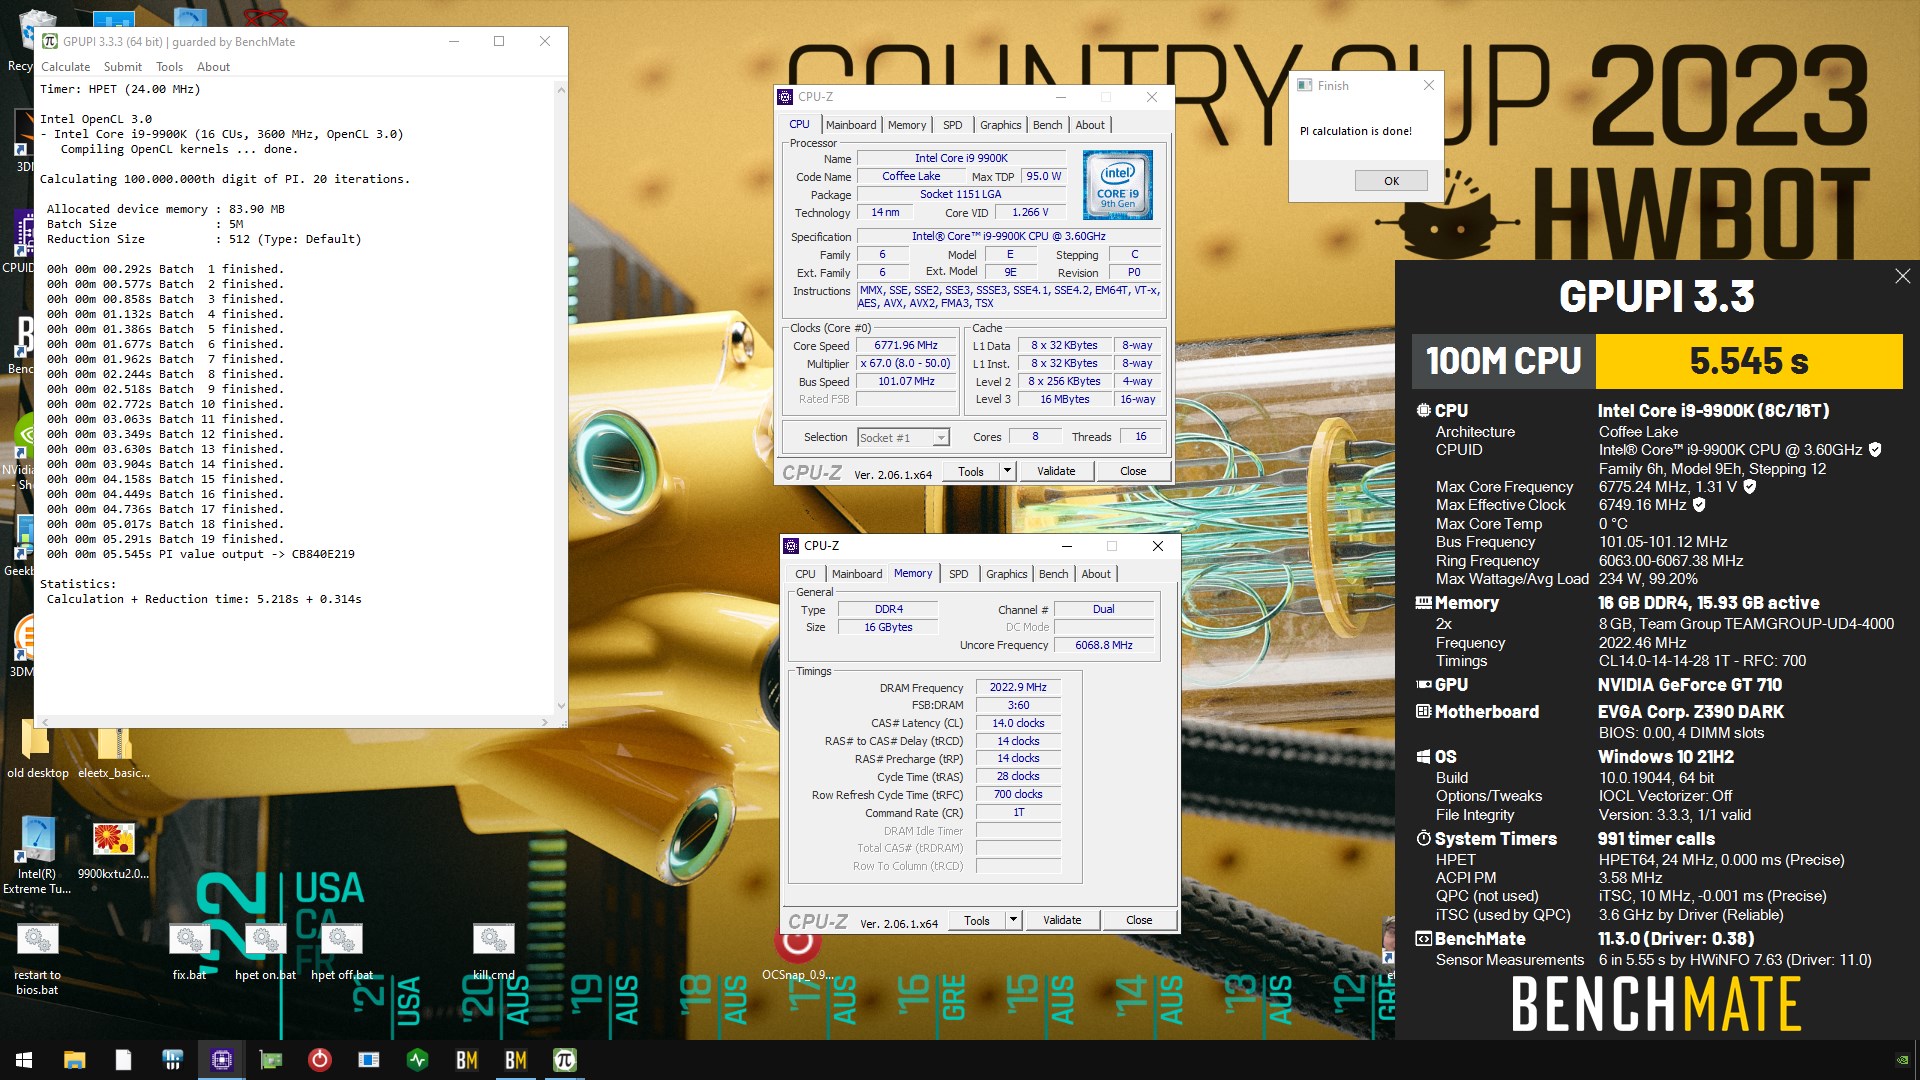Open the OCSnap desktop icon
Screen dimensions: 1920x1080
(797, 956)
